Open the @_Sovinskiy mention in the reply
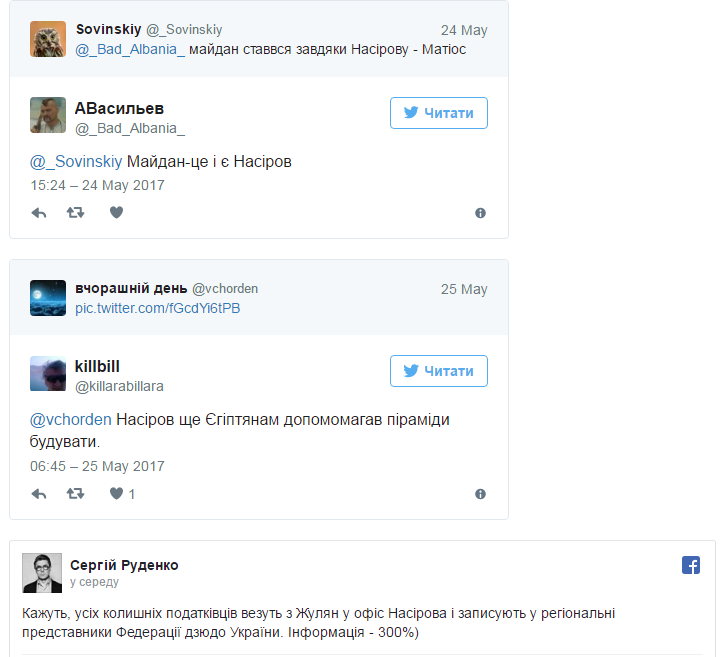The height and width of the screenshot is (657, 725). point(76,162)
